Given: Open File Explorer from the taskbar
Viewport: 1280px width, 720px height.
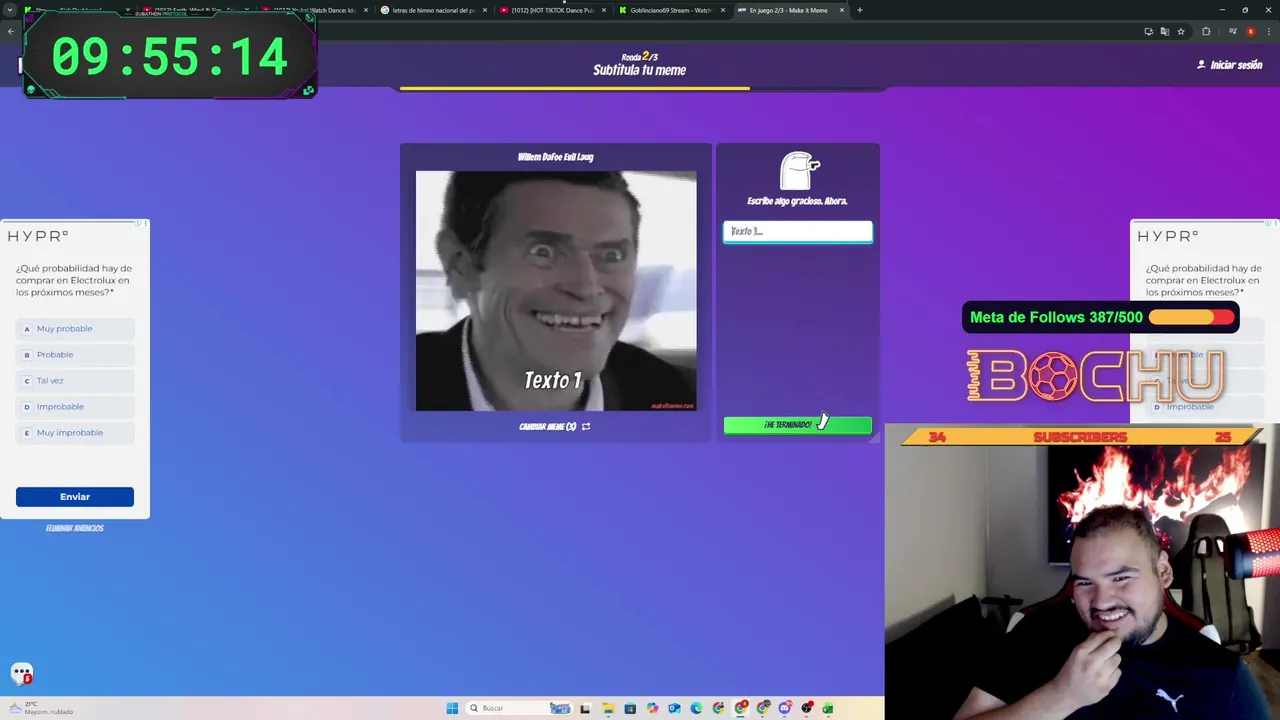Looking at the screenshot, I should click(608, 708).
